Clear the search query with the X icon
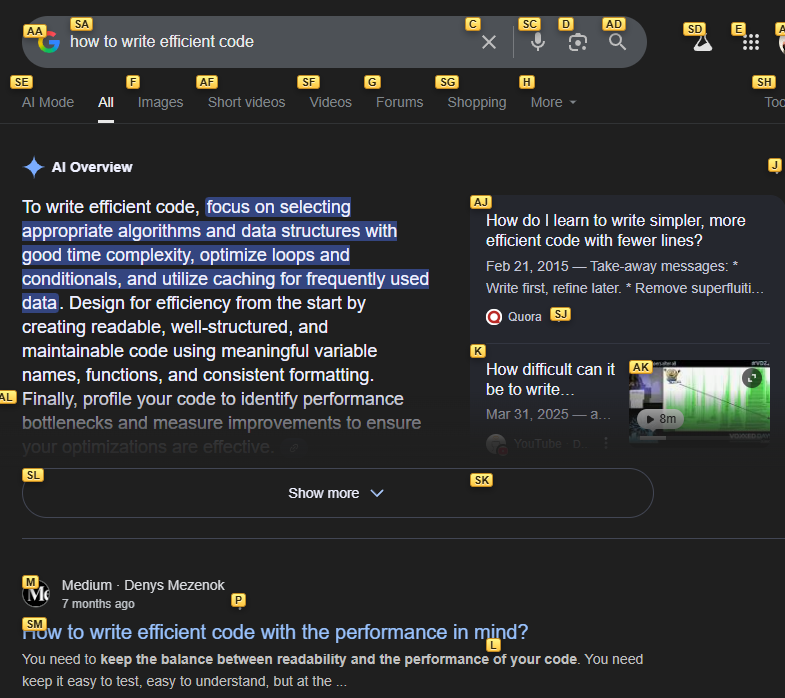 tap(489, 42)
